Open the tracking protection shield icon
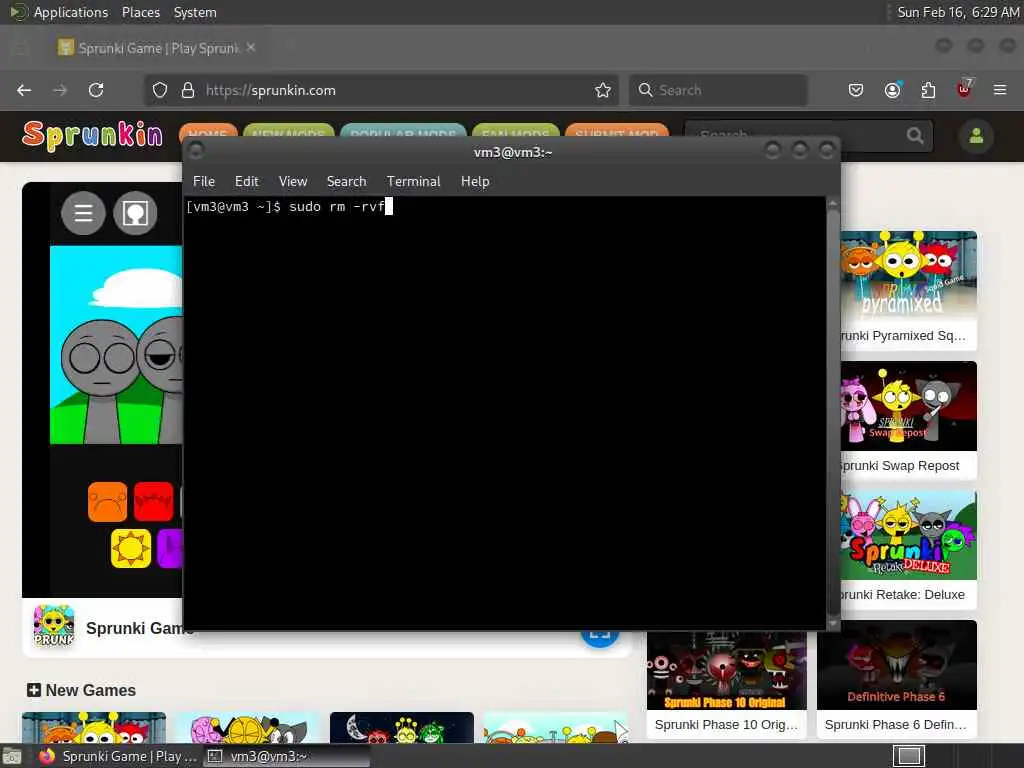The width and height of the screenshot is (1024, 768). (159, 90)
